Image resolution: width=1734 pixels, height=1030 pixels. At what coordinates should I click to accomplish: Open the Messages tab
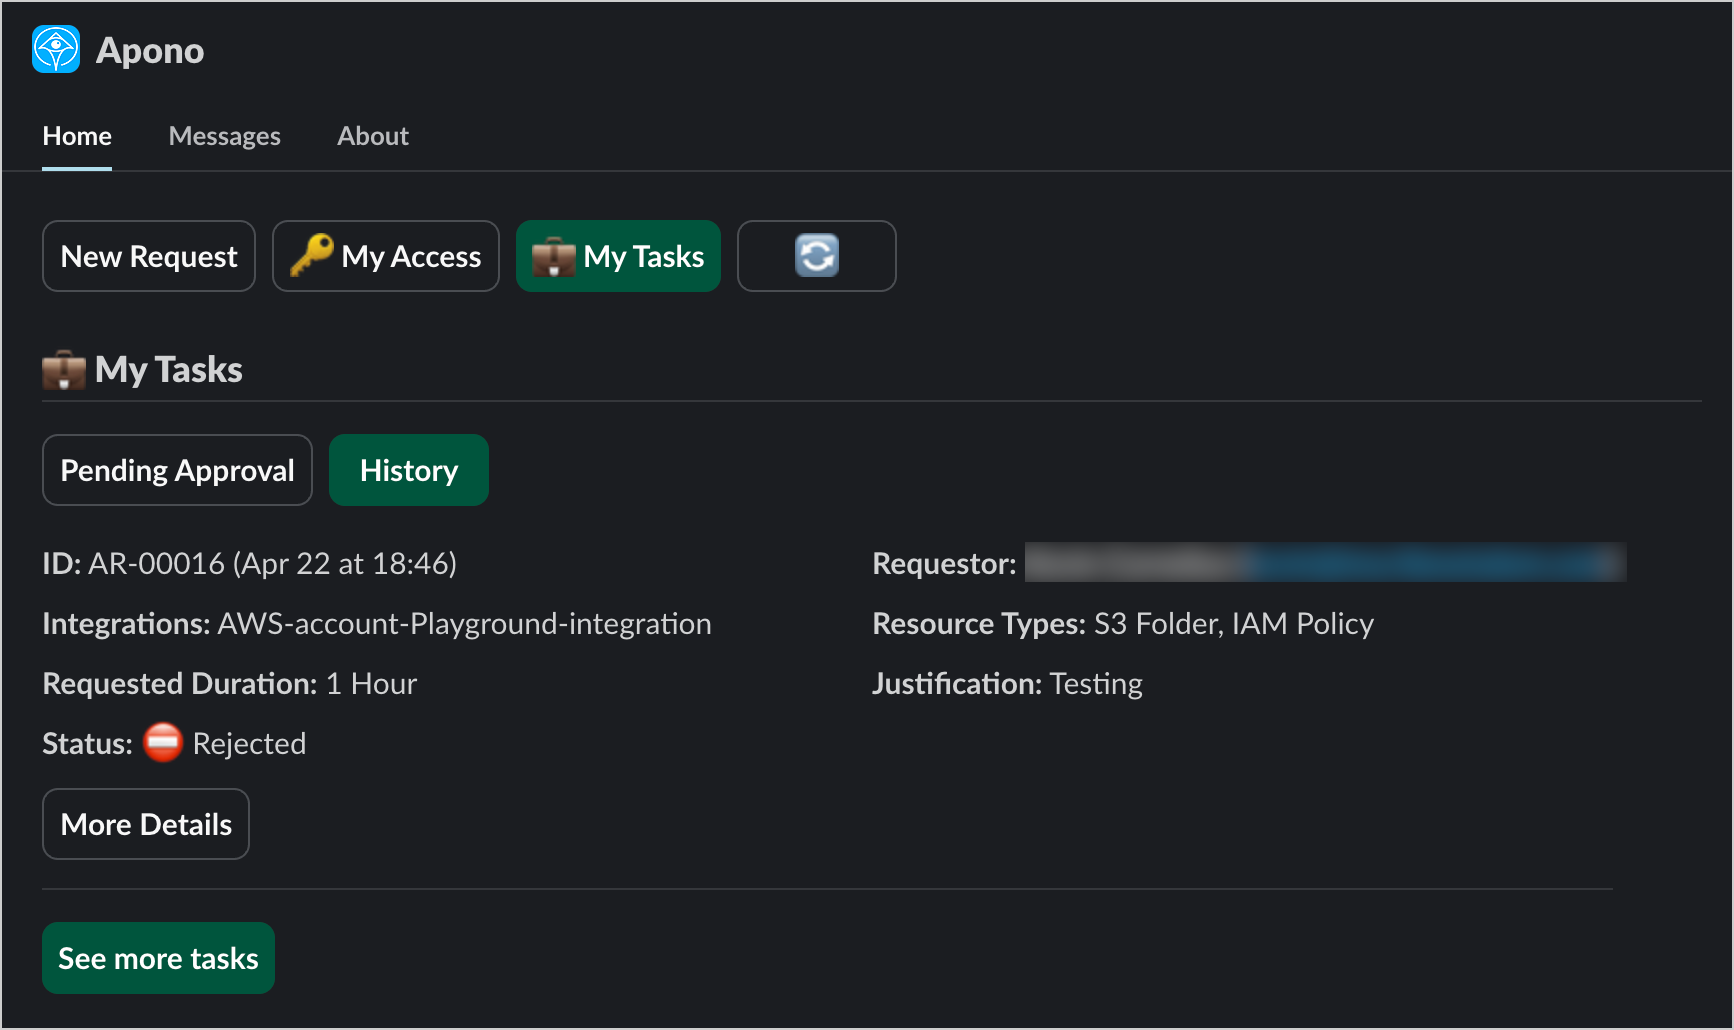[224, 136]
